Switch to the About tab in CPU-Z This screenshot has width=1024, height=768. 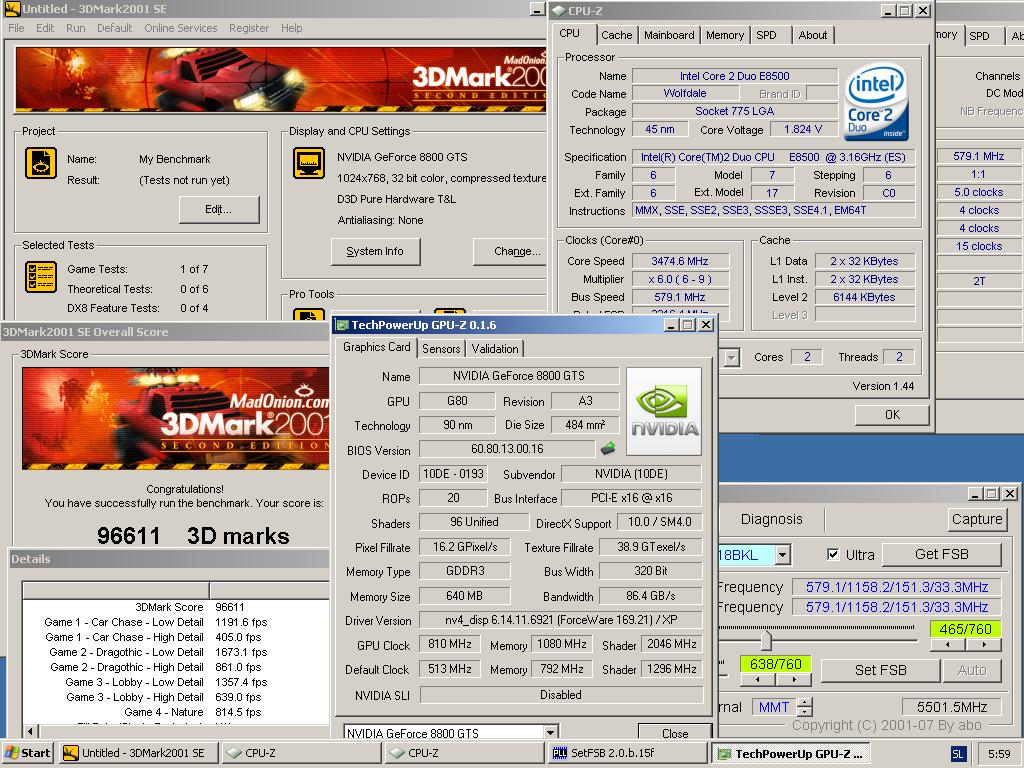[813, 35]
